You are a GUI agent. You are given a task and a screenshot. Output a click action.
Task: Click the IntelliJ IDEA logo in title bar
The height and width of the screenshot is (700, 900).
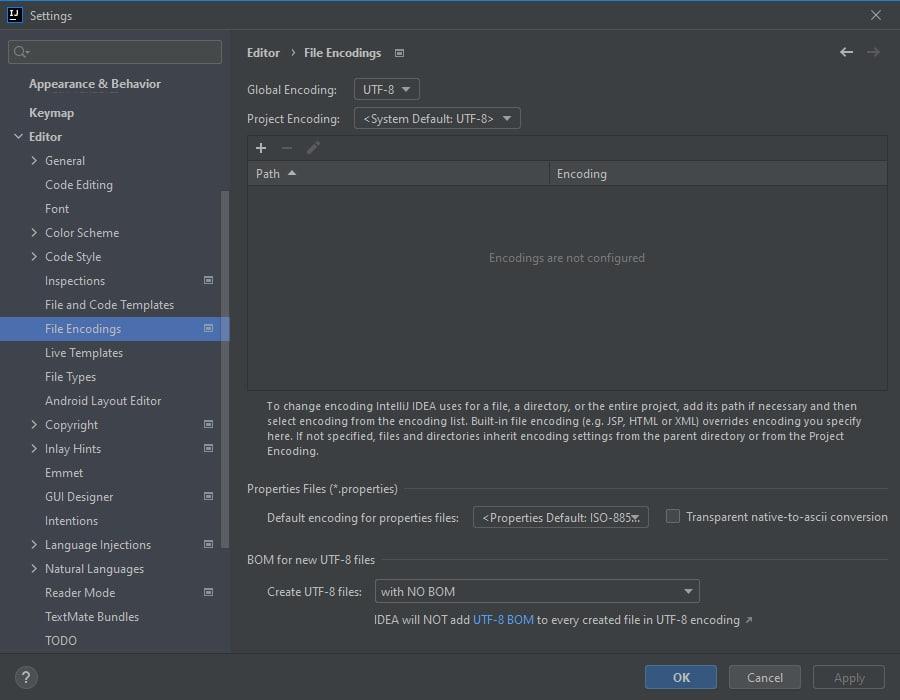point(14,15)
